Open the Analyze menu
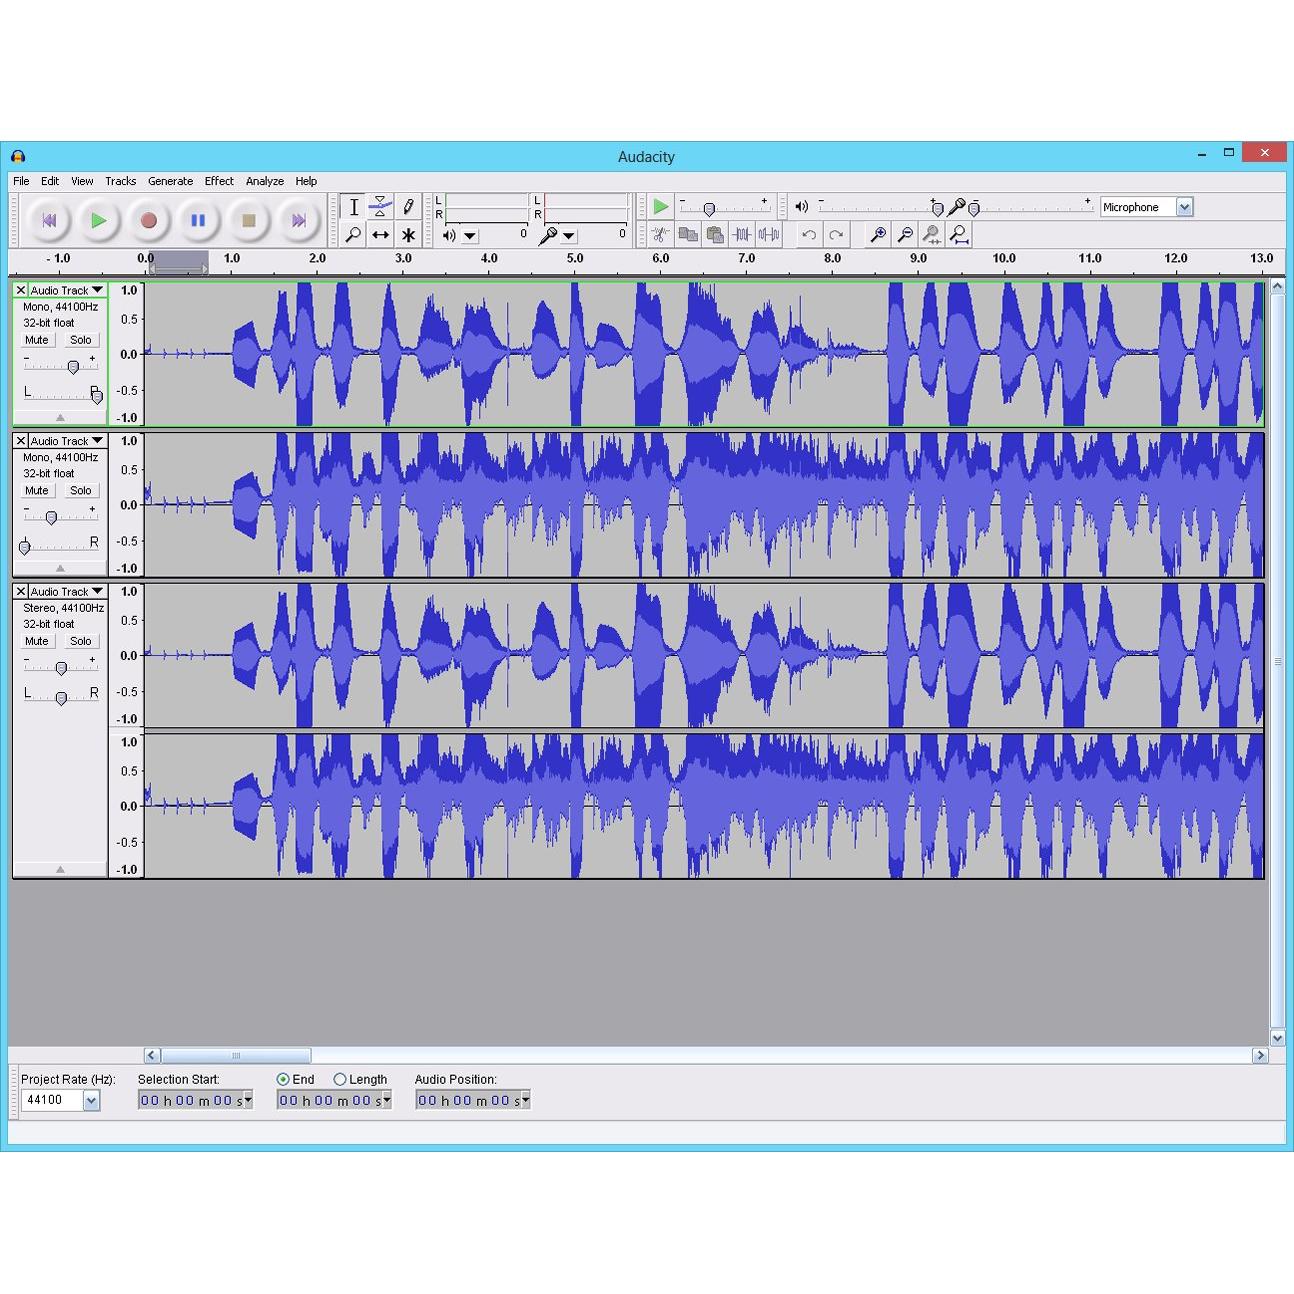Image resolution: width=1294 pixels, height=1294 pixels. 265,181
